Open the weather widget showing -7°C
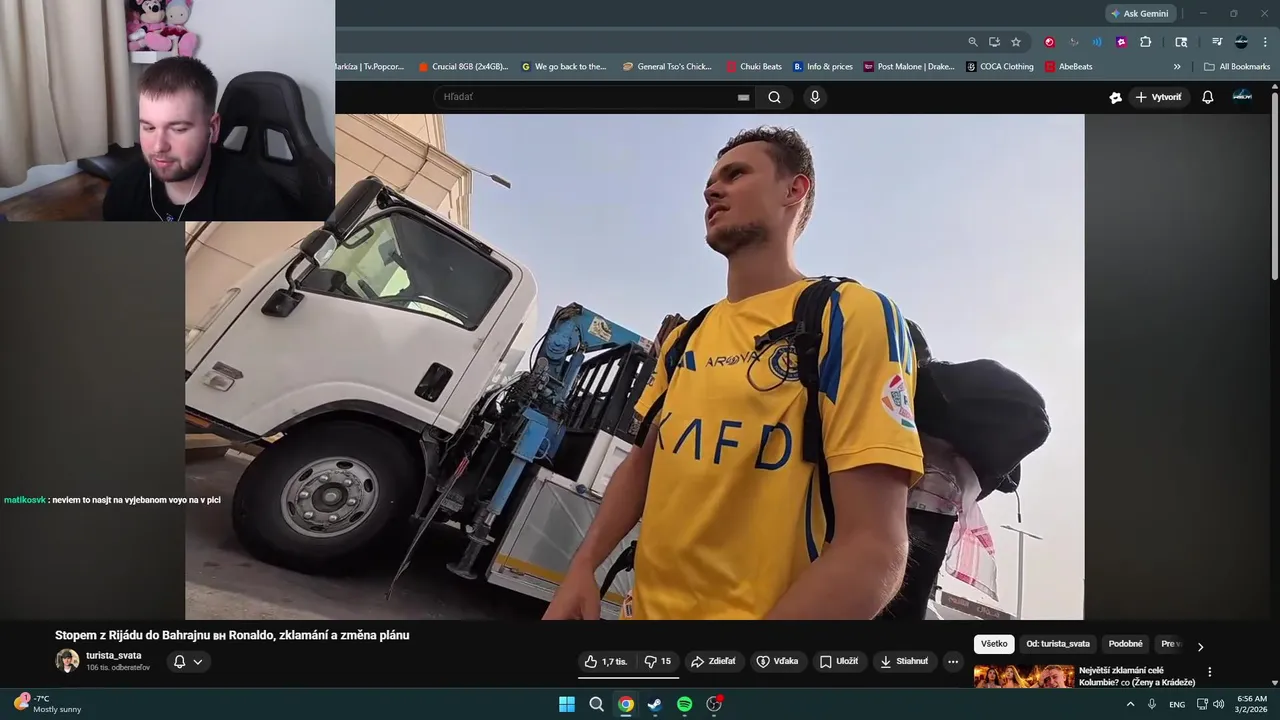The height and width of the screenshot is (720, 1280). point(48,704)
